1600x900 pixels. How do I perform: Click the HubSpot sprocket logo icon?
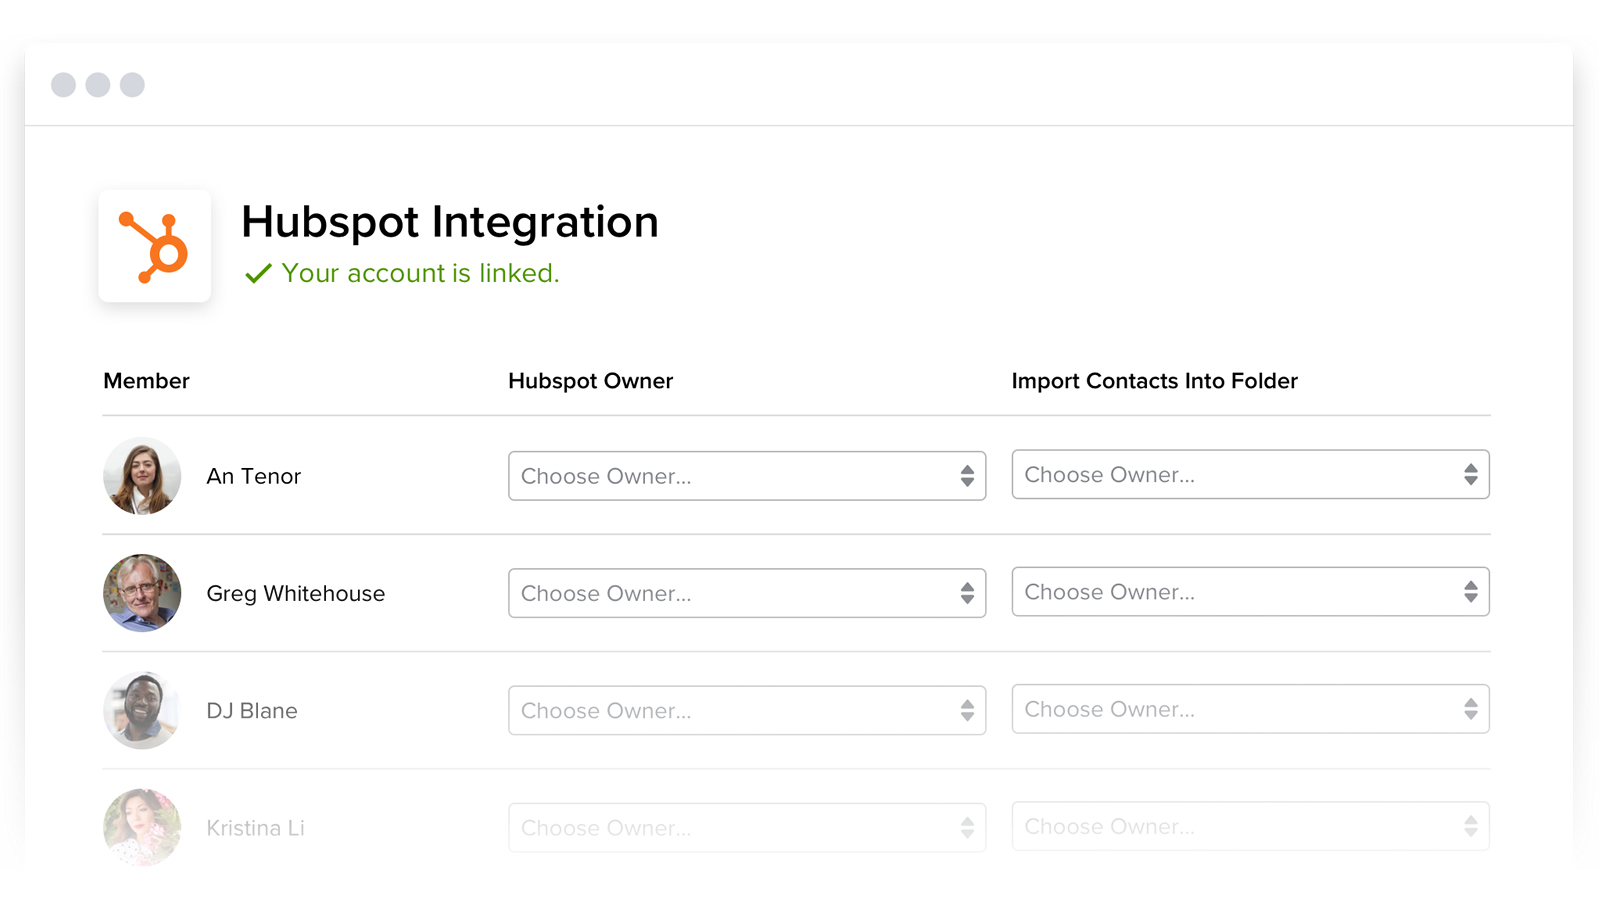[154, 245]
